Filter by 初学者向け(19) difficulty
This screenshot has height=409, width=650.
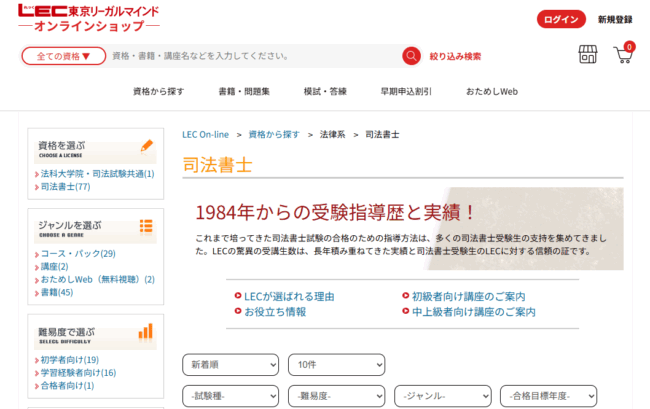click(70, 360)
